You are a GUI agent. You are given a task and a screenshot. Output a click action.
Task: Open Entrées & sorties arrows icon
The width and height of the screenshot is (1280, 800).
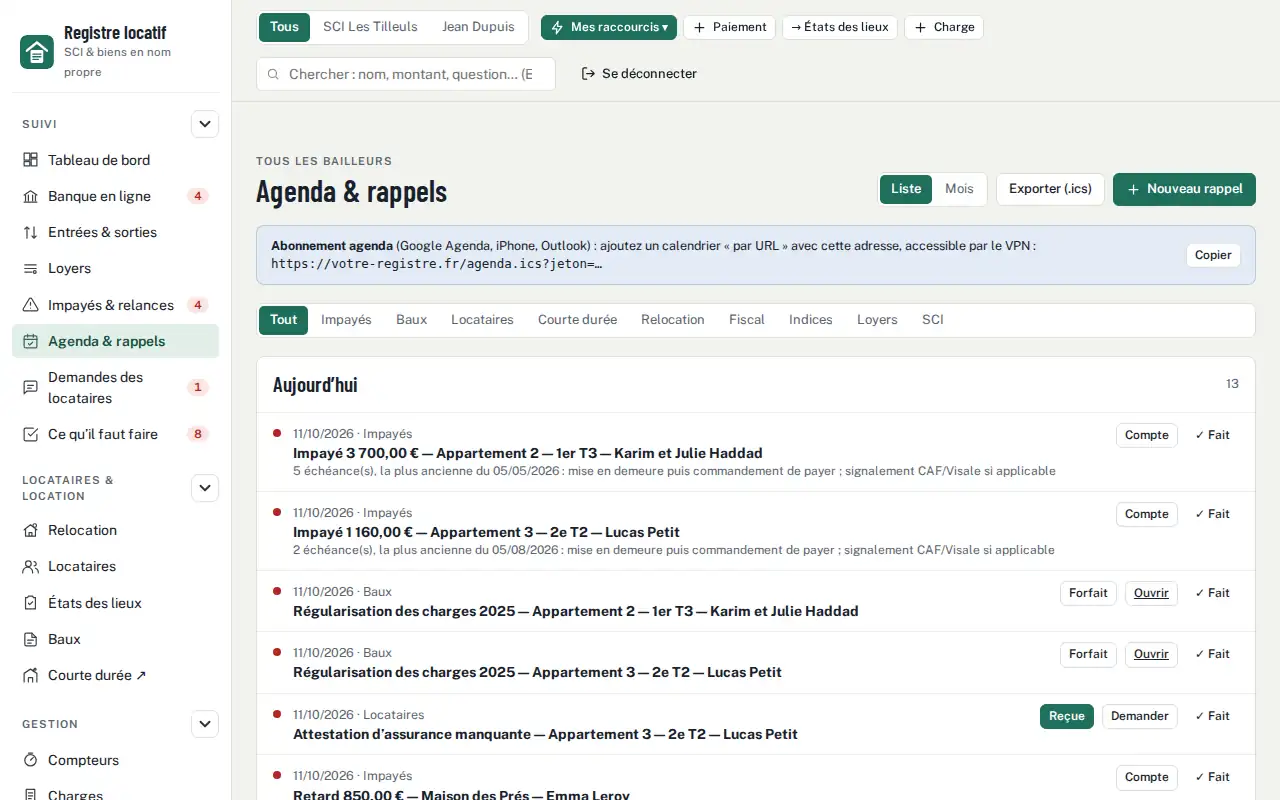(30, 232)
